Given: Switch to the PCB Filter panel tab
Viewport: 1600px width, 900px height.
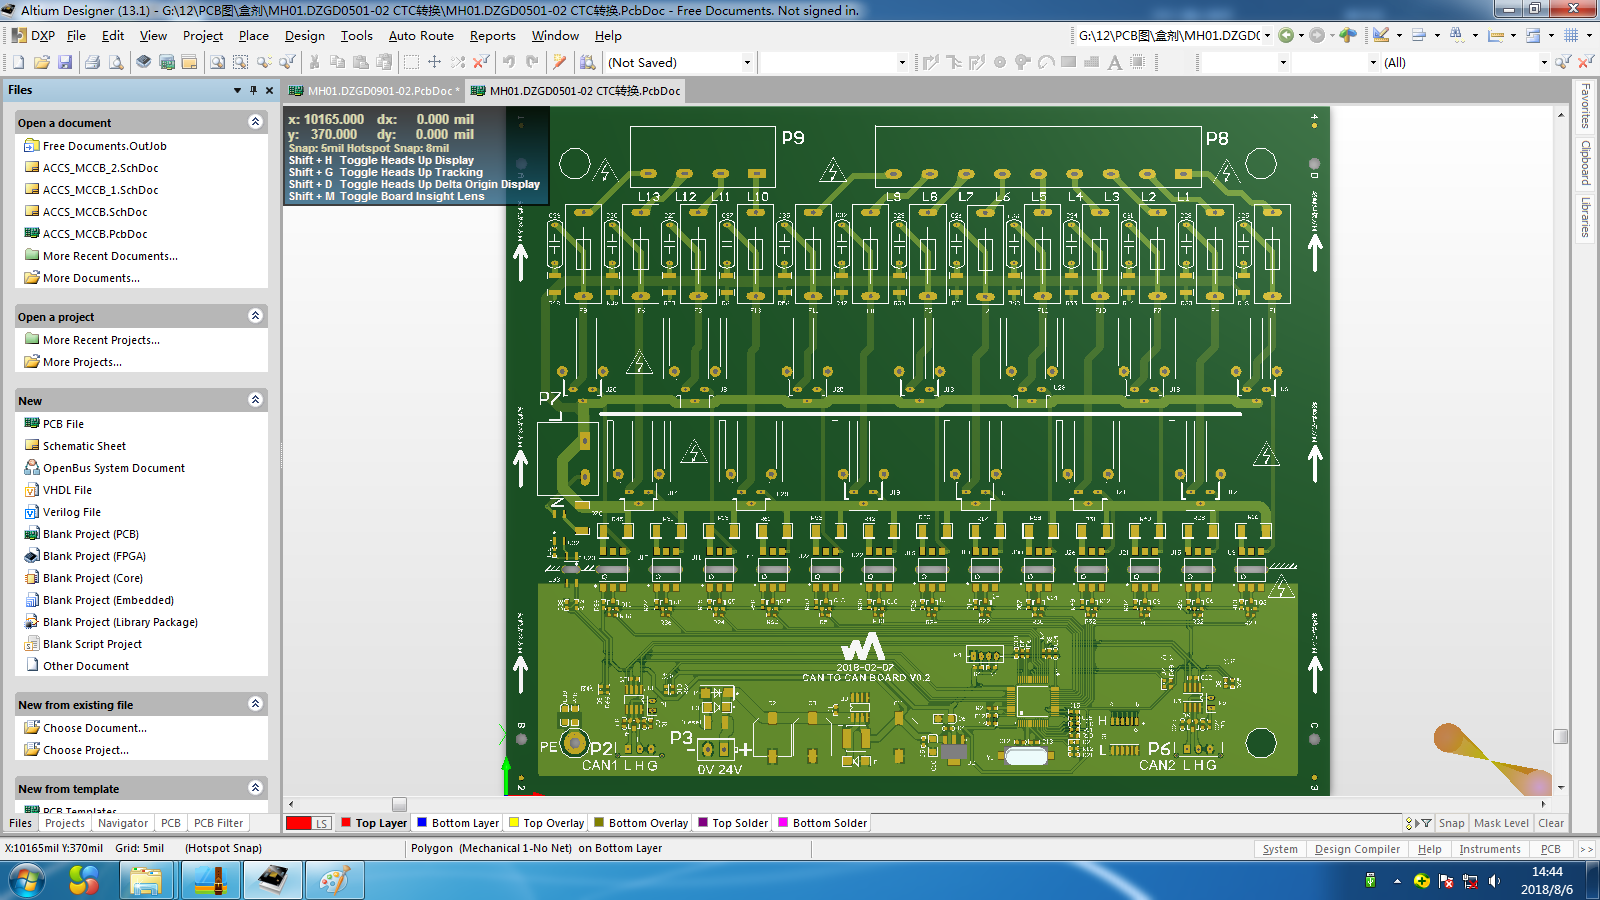Looking at the screenshot, I should click(218, 823).
